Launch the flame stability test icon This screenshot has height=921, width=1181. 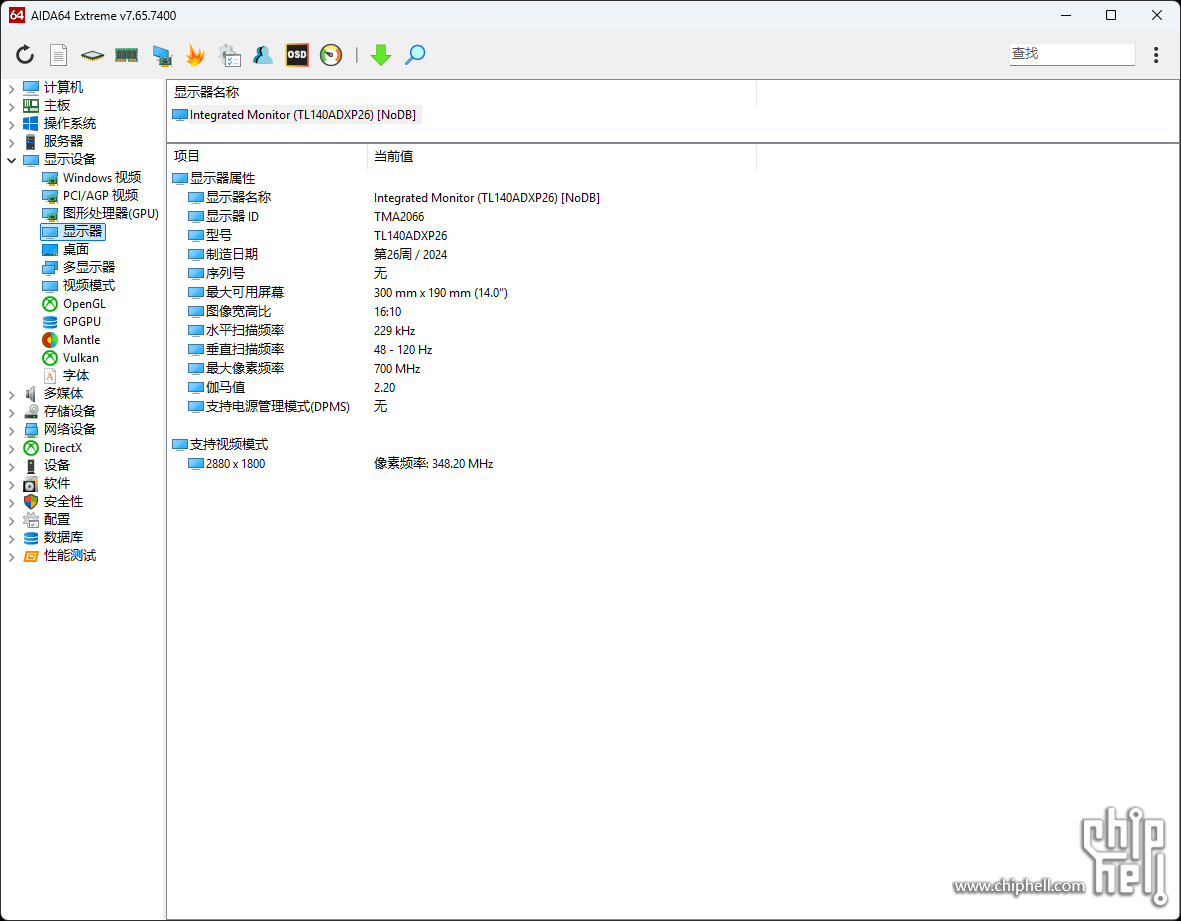click(x=195, y=54)
